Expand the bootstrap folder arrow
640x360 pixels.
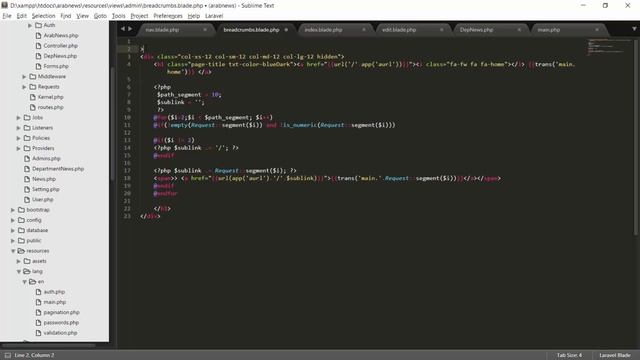tap(13, 210)
